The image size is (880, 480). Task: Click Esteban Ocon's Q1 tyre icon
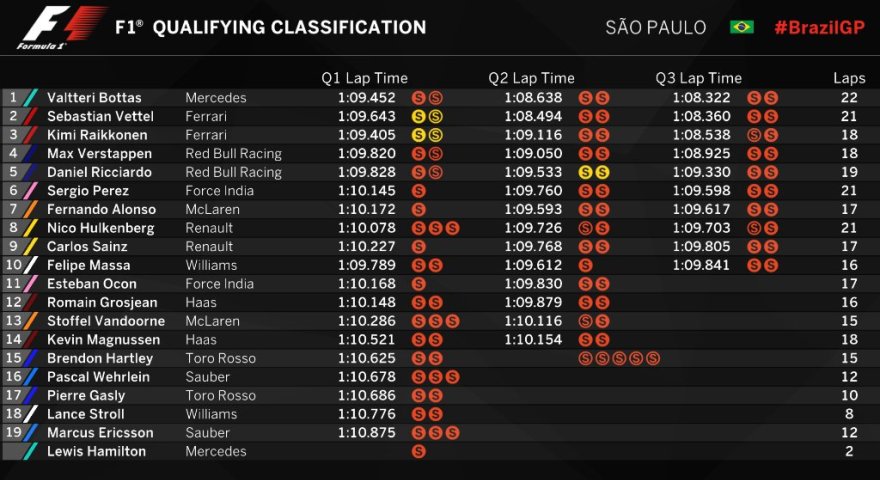pyautogui.click(x=418, y=284)
